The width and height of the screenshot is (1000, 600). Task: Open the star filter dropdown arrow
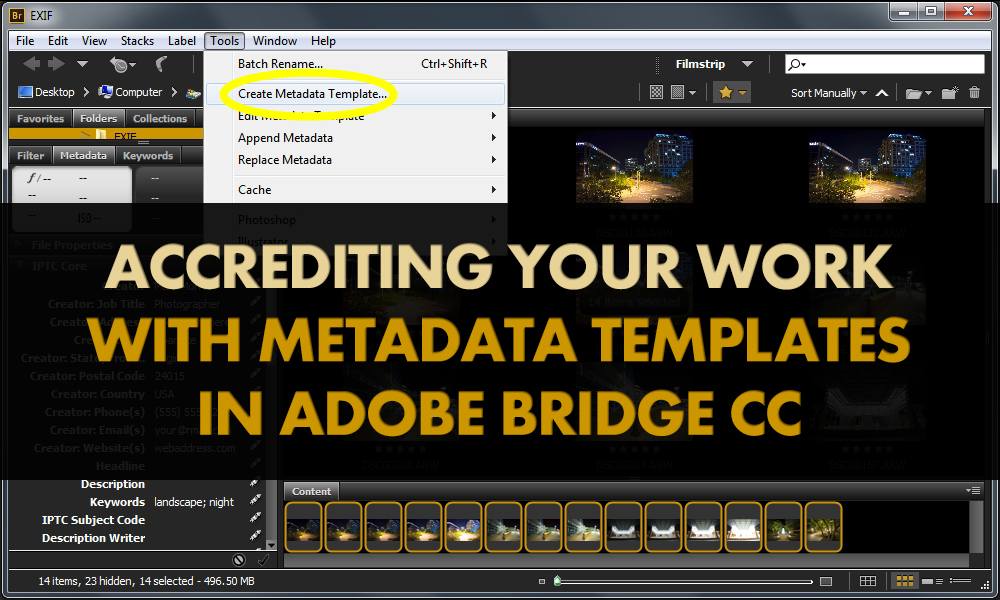click(742, 93)
